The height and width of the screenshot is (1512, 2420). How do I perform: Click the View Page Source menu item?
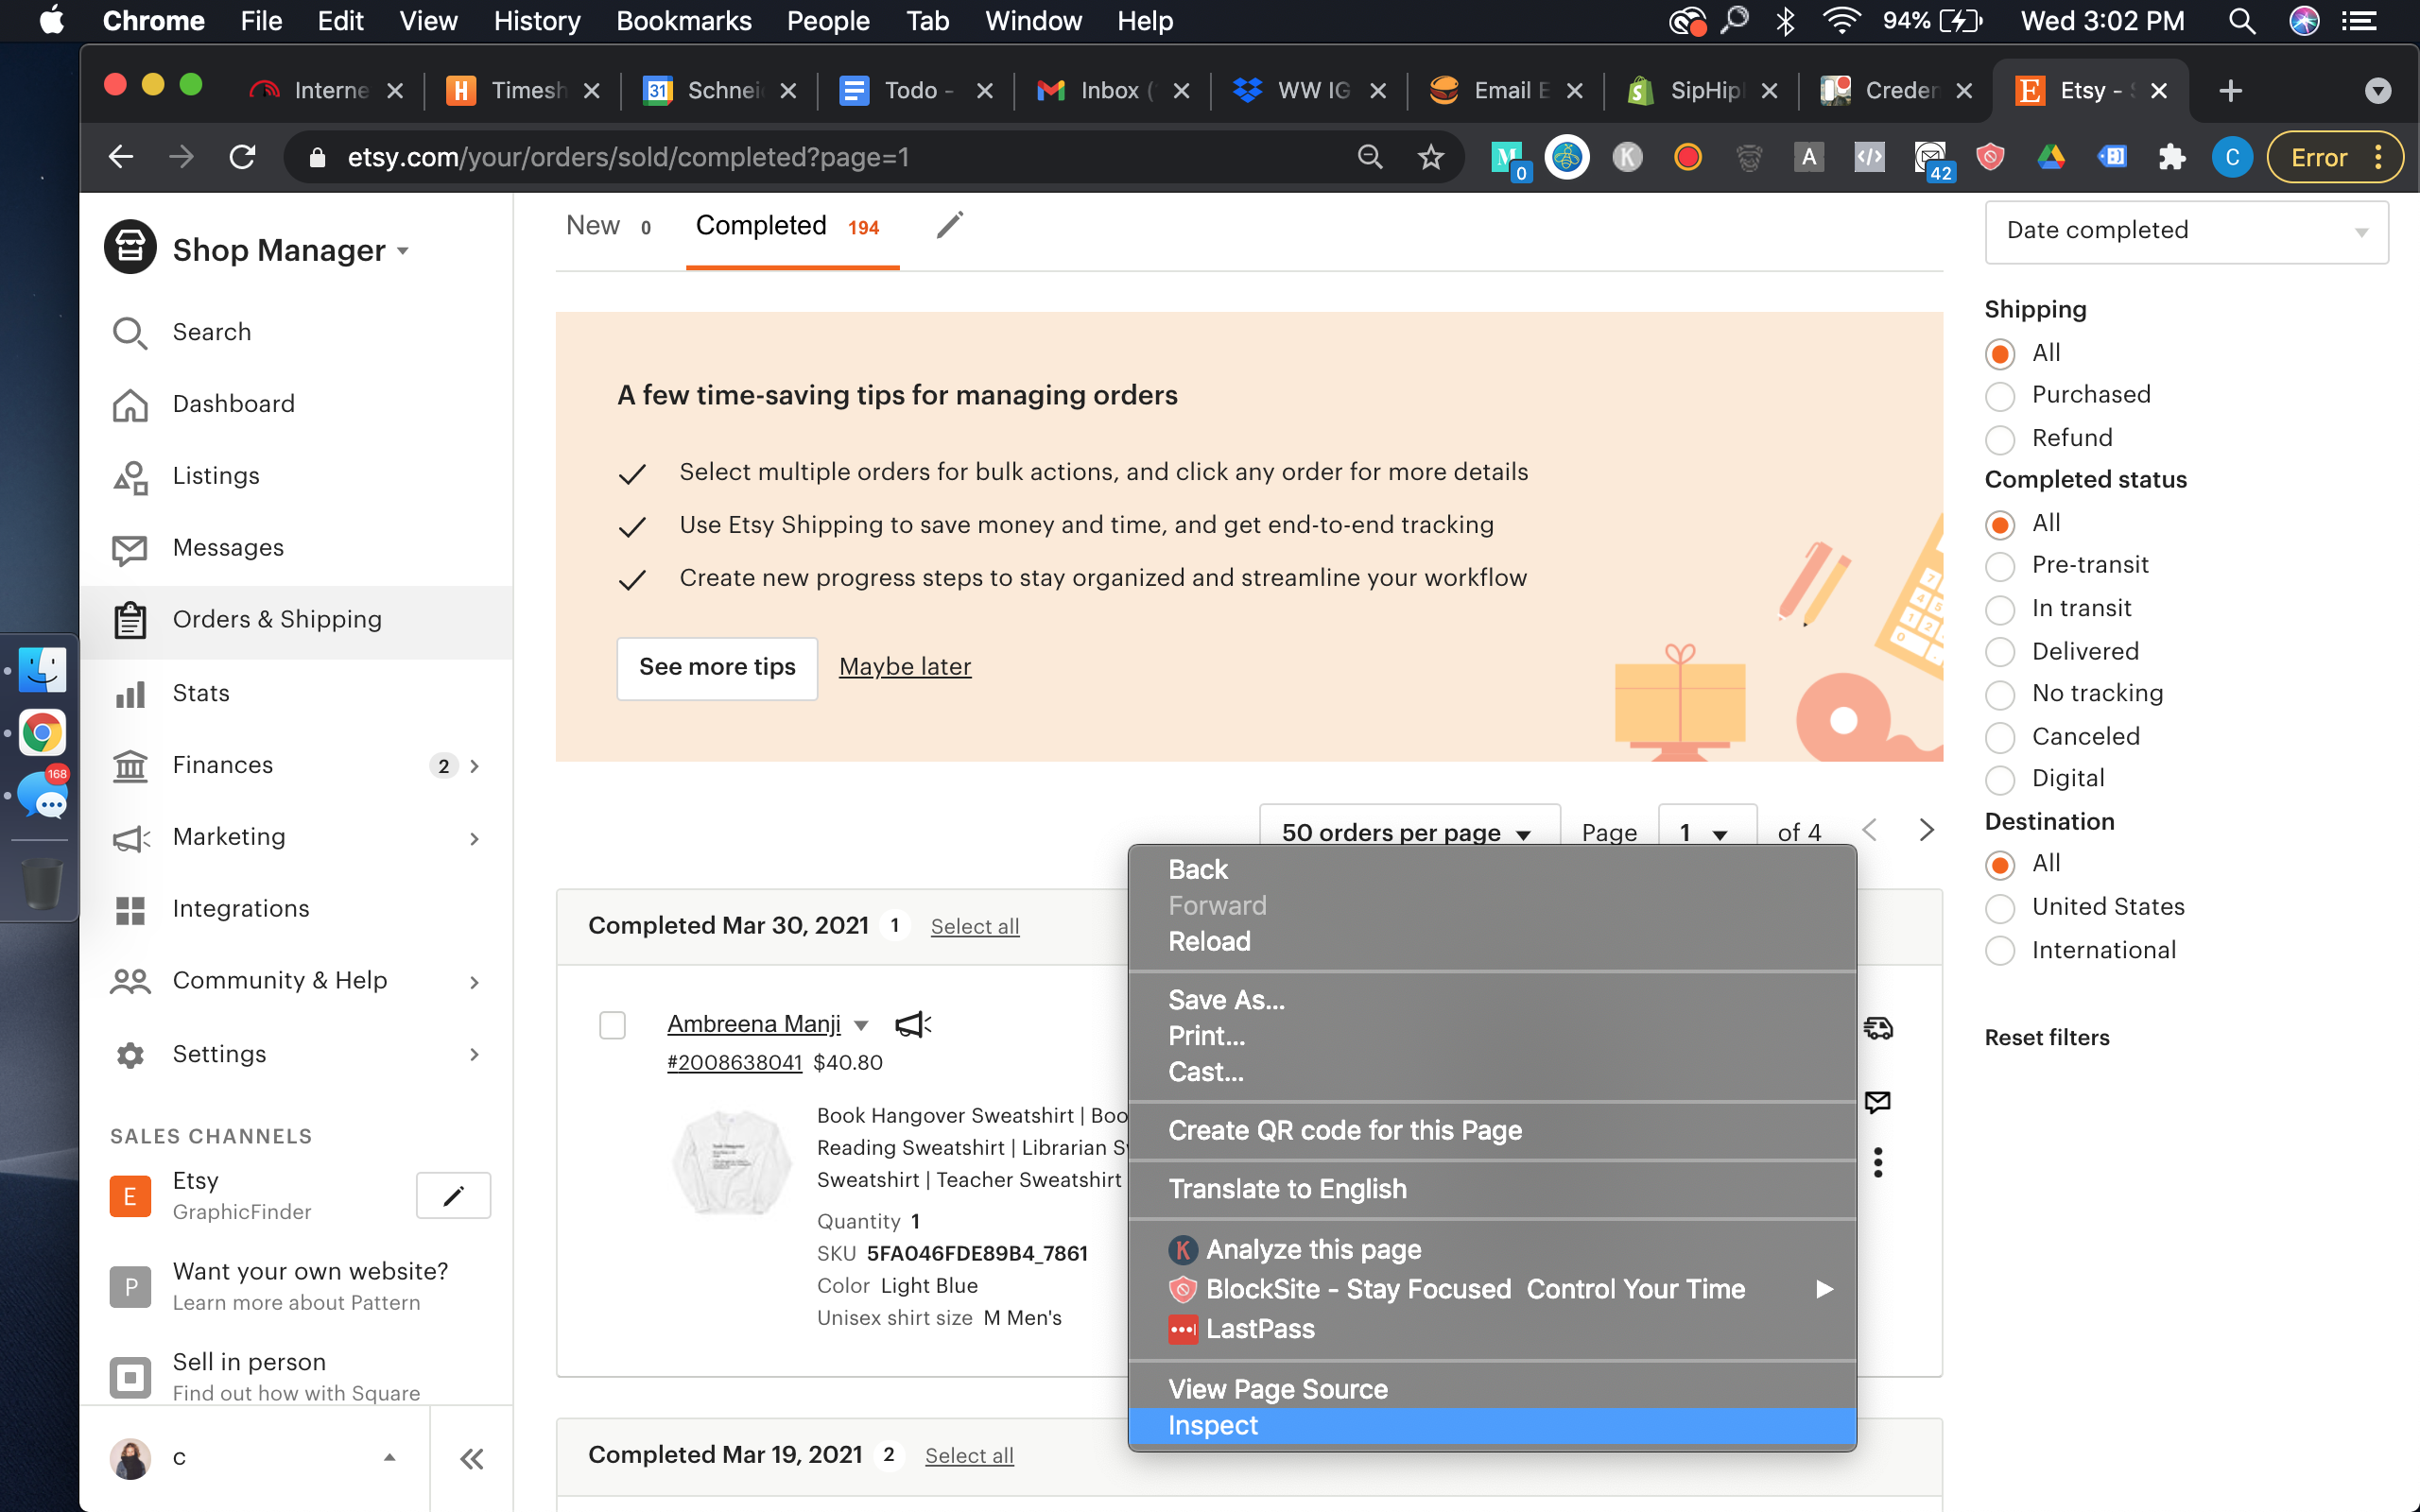click(1277, 1388)
